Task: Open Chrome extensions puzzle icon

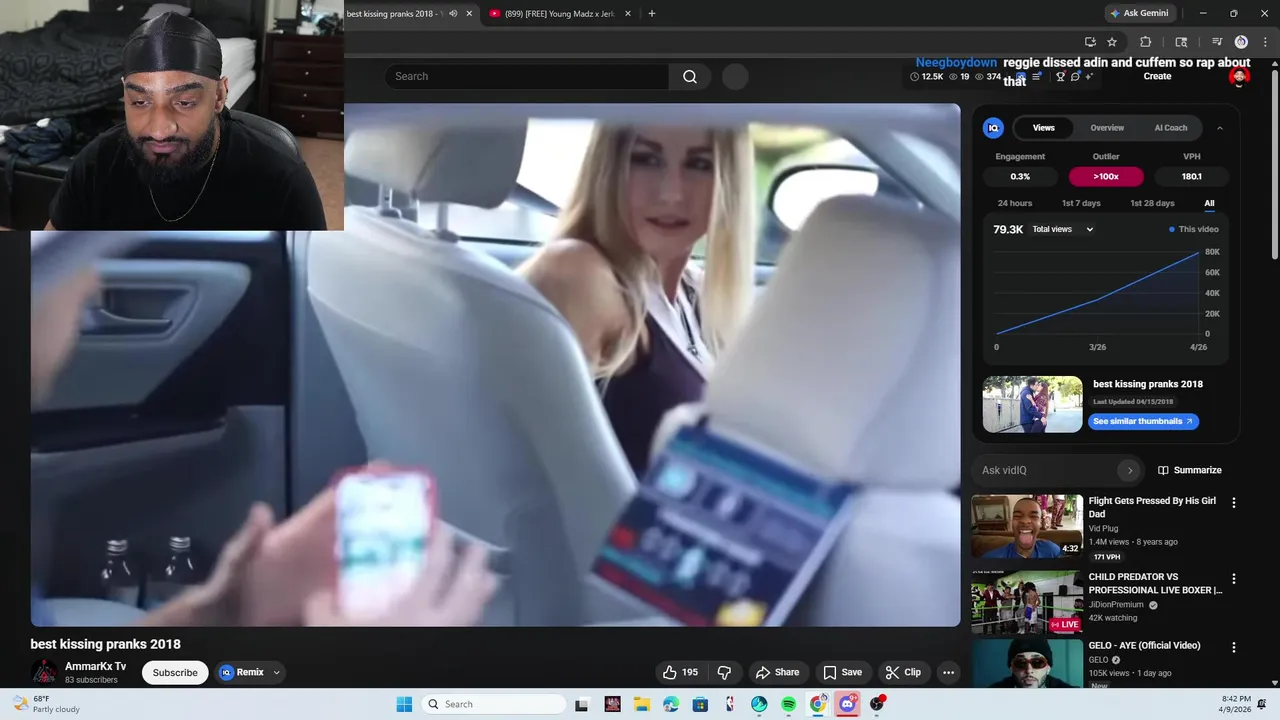Action: [1146, 42]
